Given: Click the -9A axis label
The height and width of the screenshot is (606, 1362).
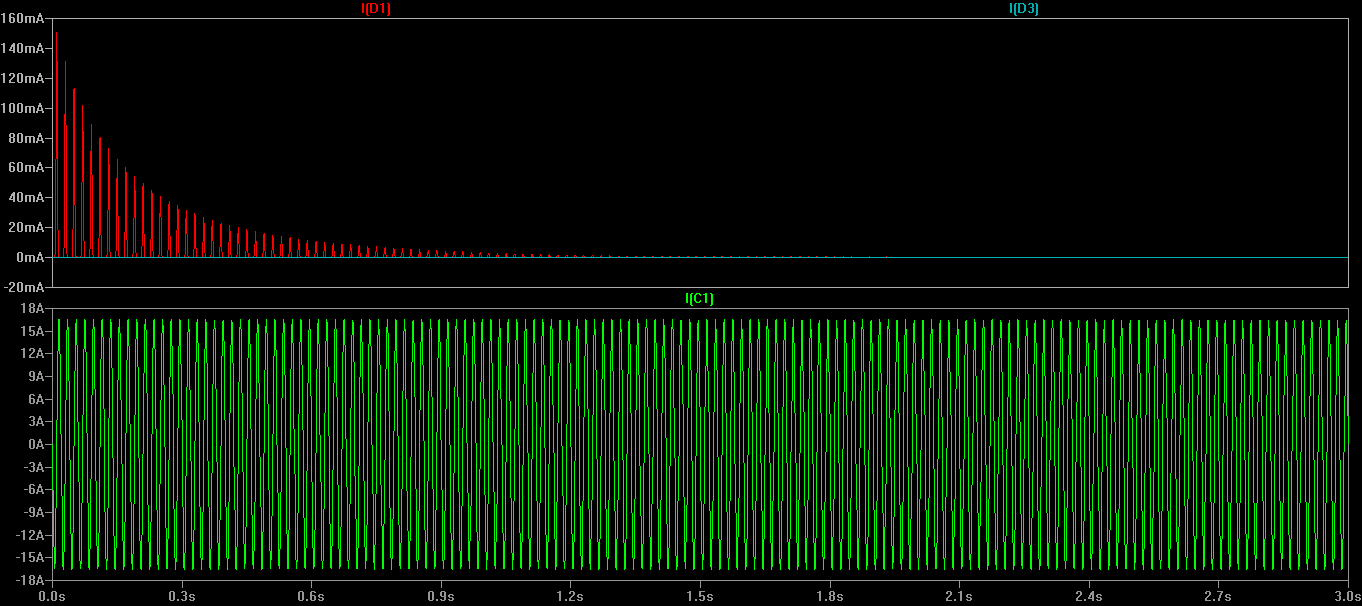Looking at the screenshot, I should (35, 512).
